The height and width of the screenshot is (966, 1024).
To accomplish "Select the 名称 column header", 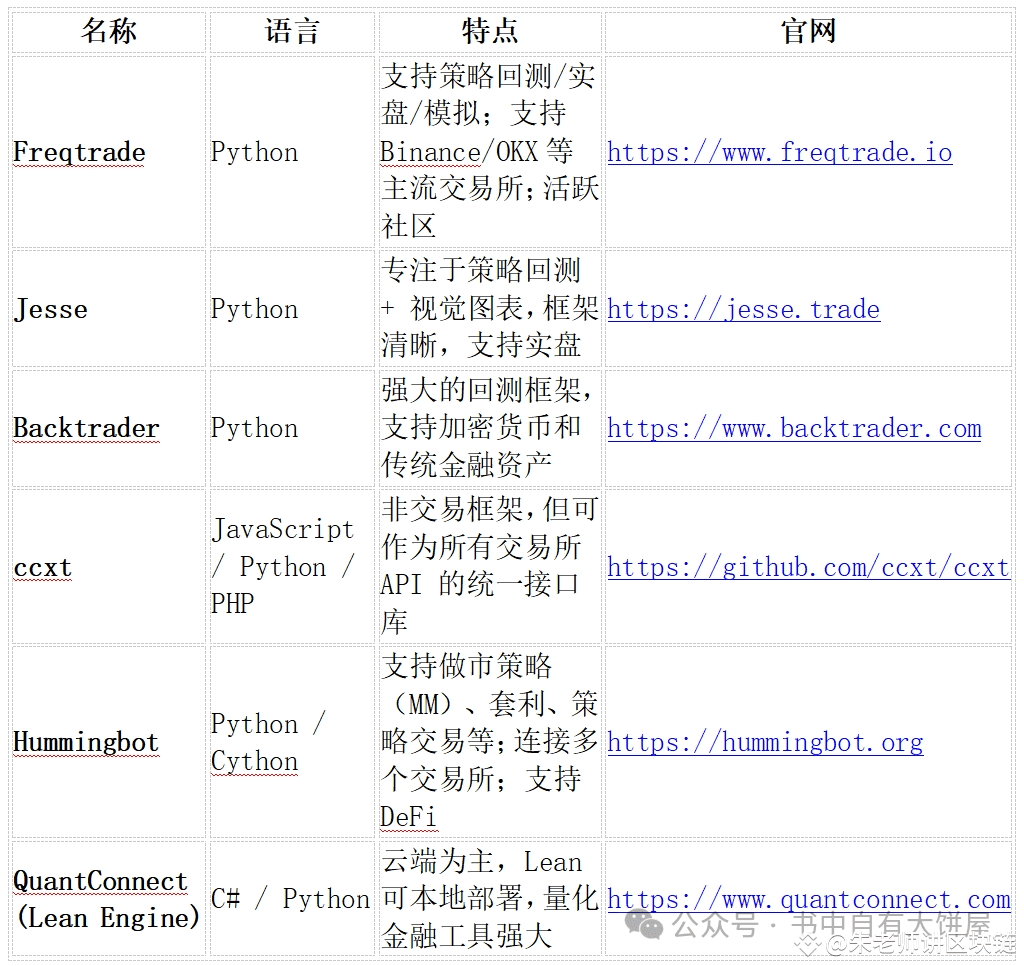I will (x=108, y=32).
